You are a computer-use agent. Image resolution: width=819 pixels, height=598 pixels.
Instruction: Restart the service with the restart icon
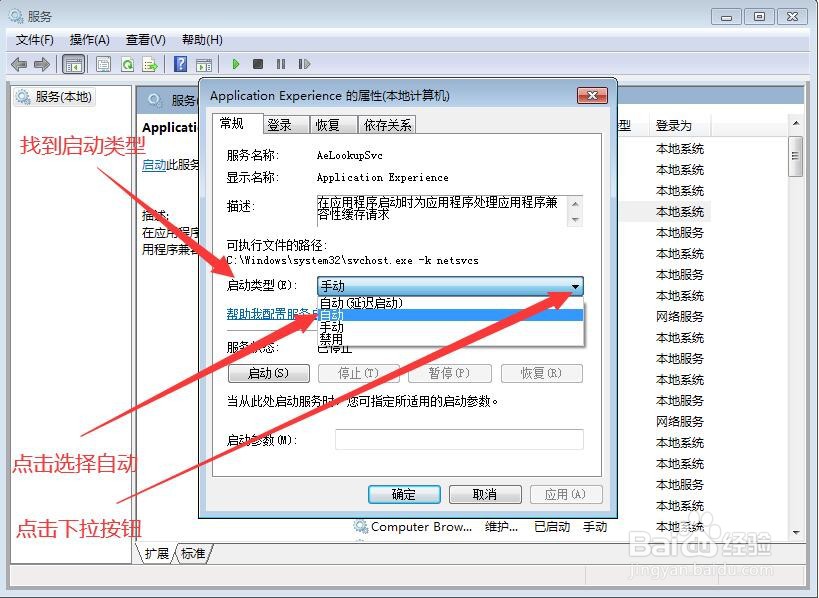pos(305,64)
